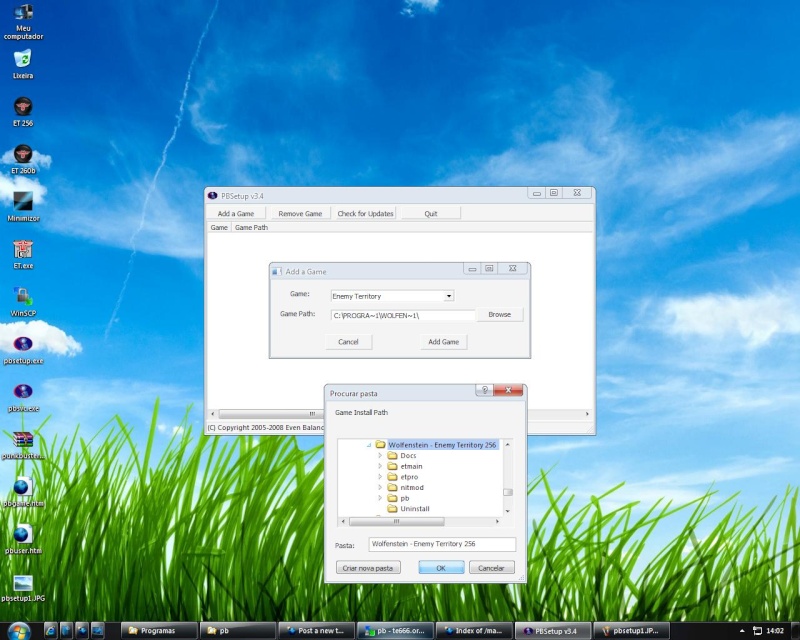Click Add a Game in PBSetup toolbar
This screenshot has height=640, width=800.
tap(236, 213)
